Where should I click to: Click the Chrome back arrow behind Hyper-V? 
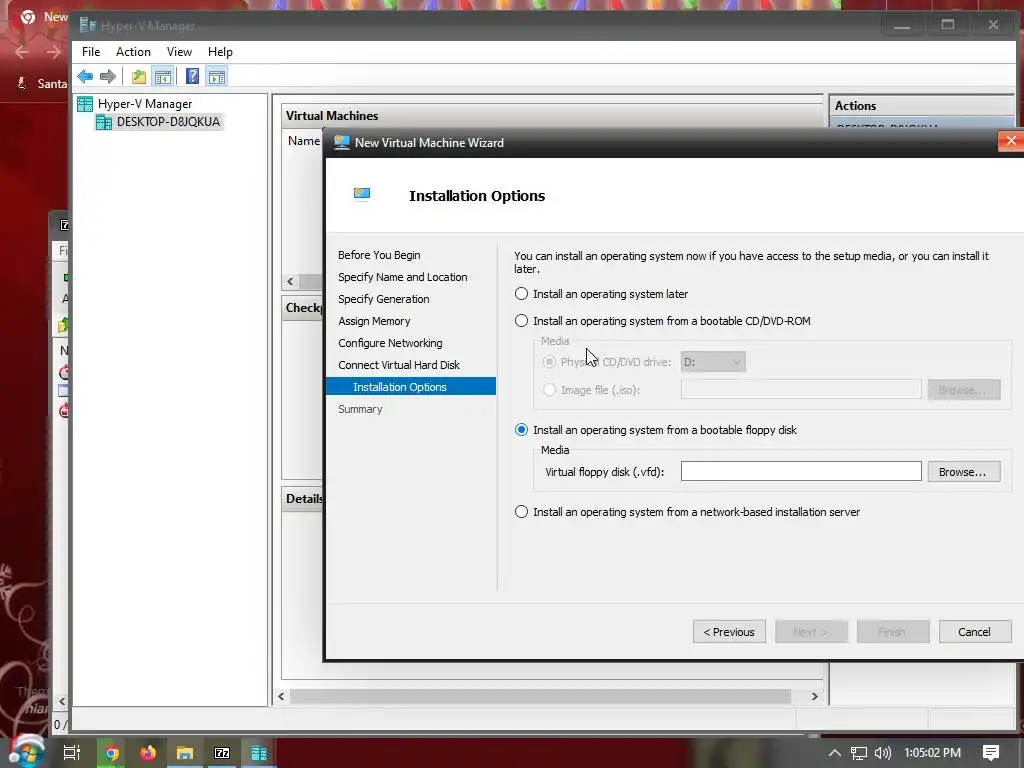(x=22, y=52)
